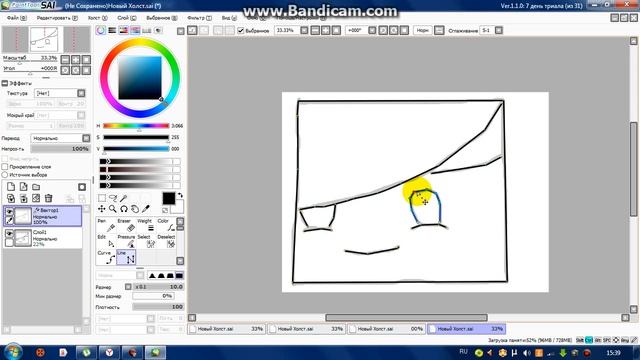Swap foreground and background colors
Viewport: 640px width, 360px height.
pos(180,195)
